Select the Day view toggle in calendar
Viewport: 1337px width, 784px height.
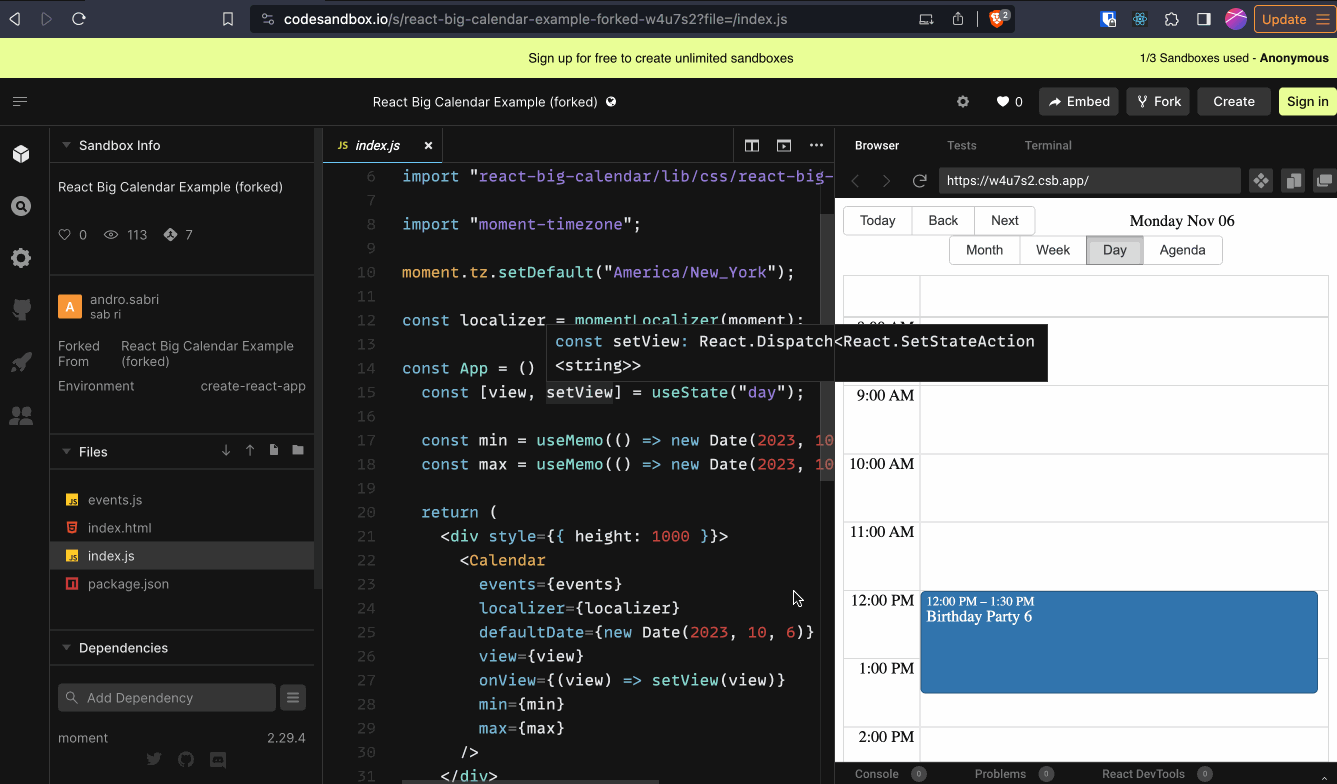coord(1114,250)
